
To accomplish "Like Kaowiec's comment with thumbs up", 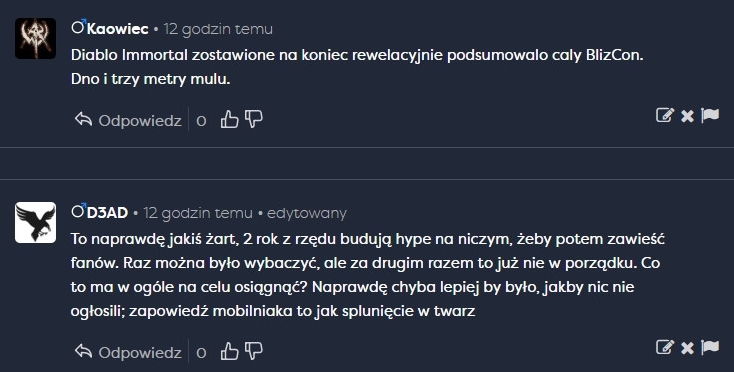I will click(229, 120).
